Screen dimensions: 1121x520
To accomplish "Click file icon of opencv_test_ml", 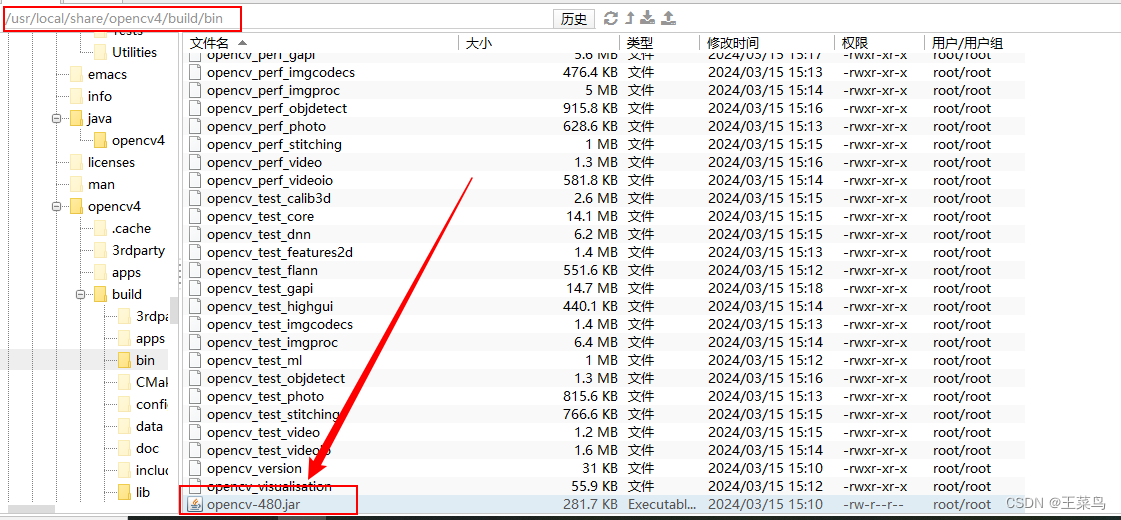I will pos(195,360).
